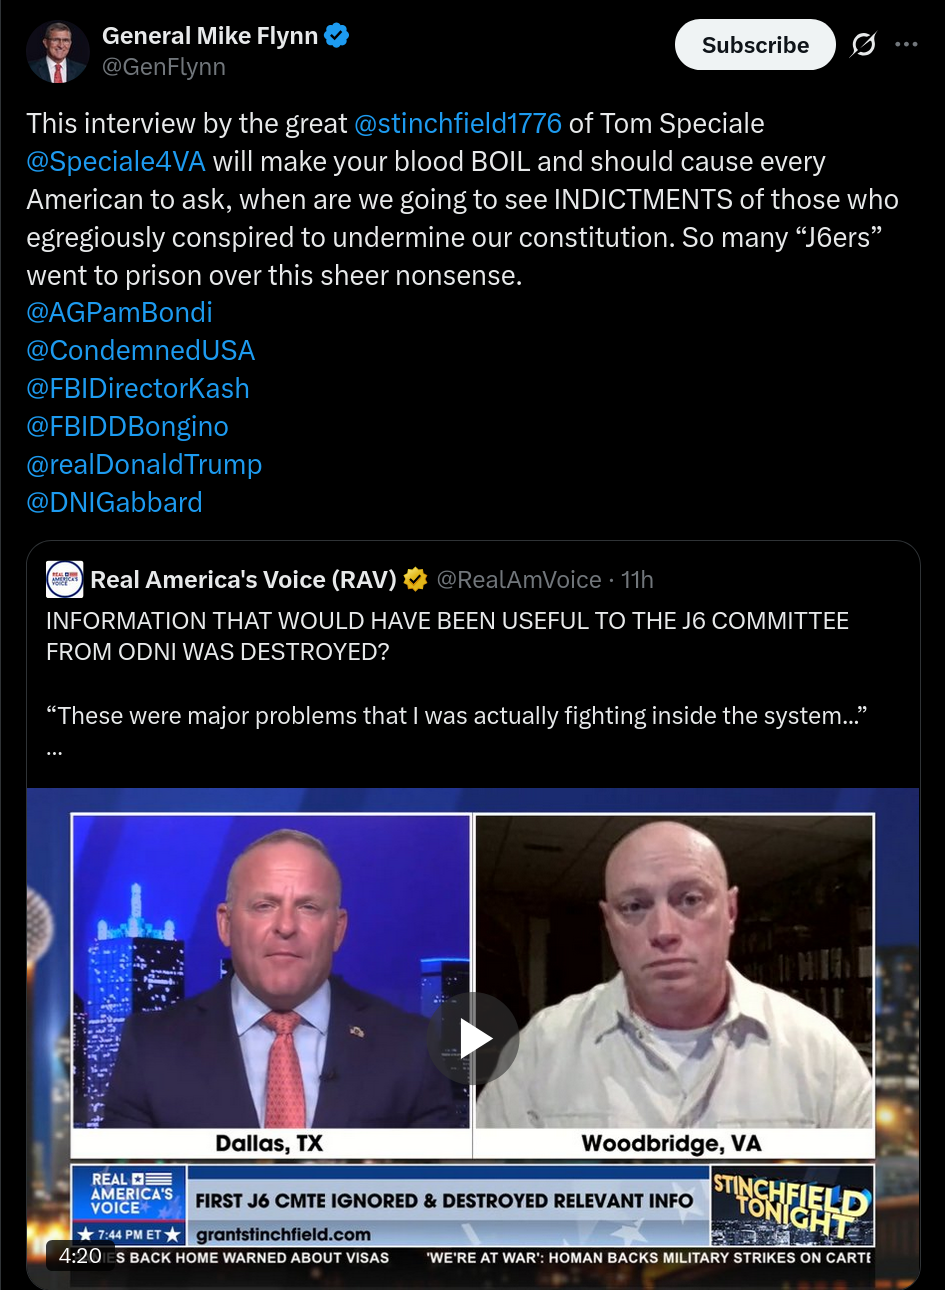Click the Grok slash-circle icon

click(863, 45)
